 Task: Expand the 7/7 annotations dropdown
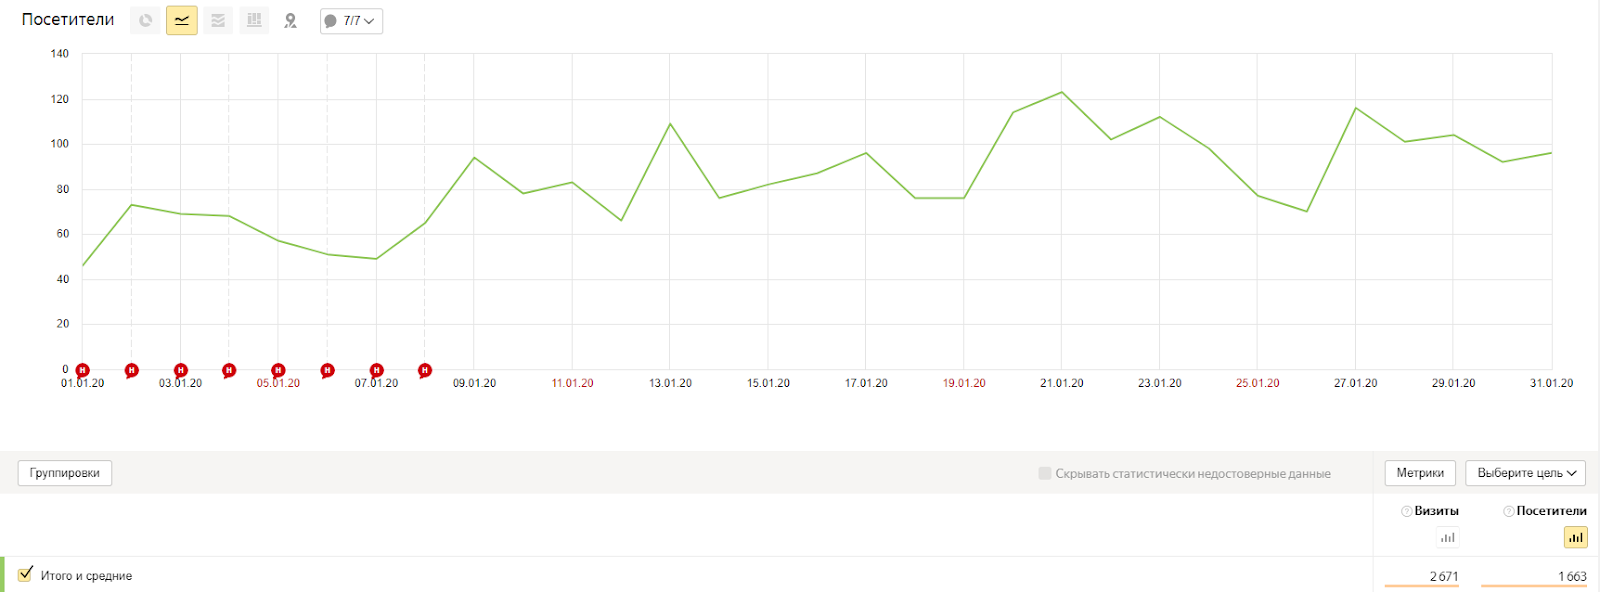(x=351, y=21)
